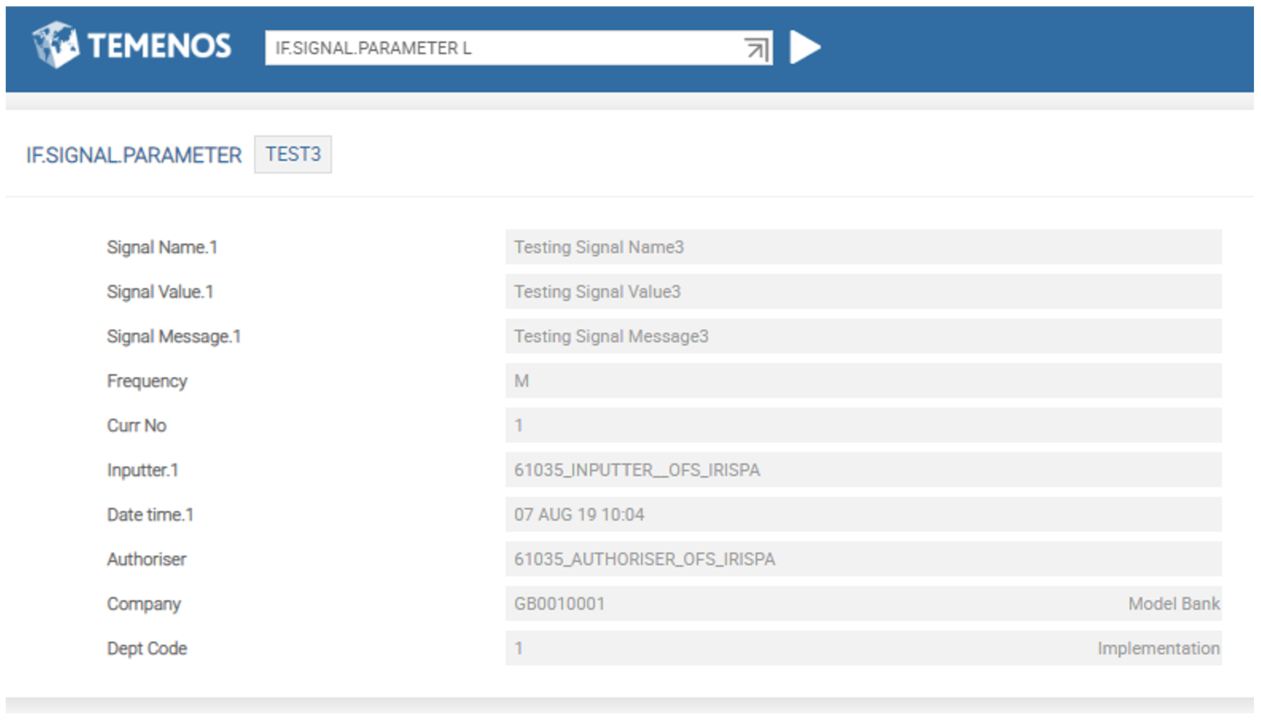Click the expand arrow icon in command box

coord(757,48)
